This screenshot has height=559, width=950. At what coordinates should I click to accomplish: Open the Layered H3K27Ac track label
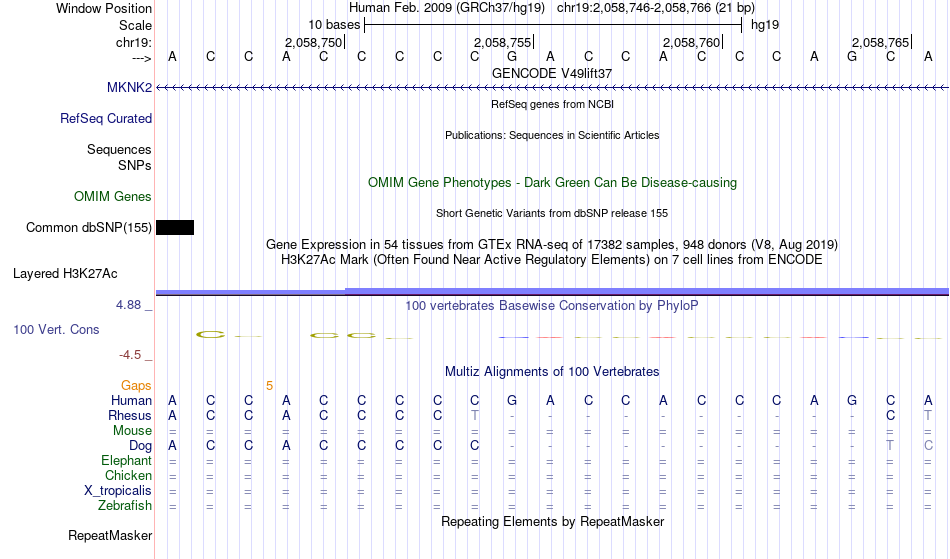[x=65, y=274]
